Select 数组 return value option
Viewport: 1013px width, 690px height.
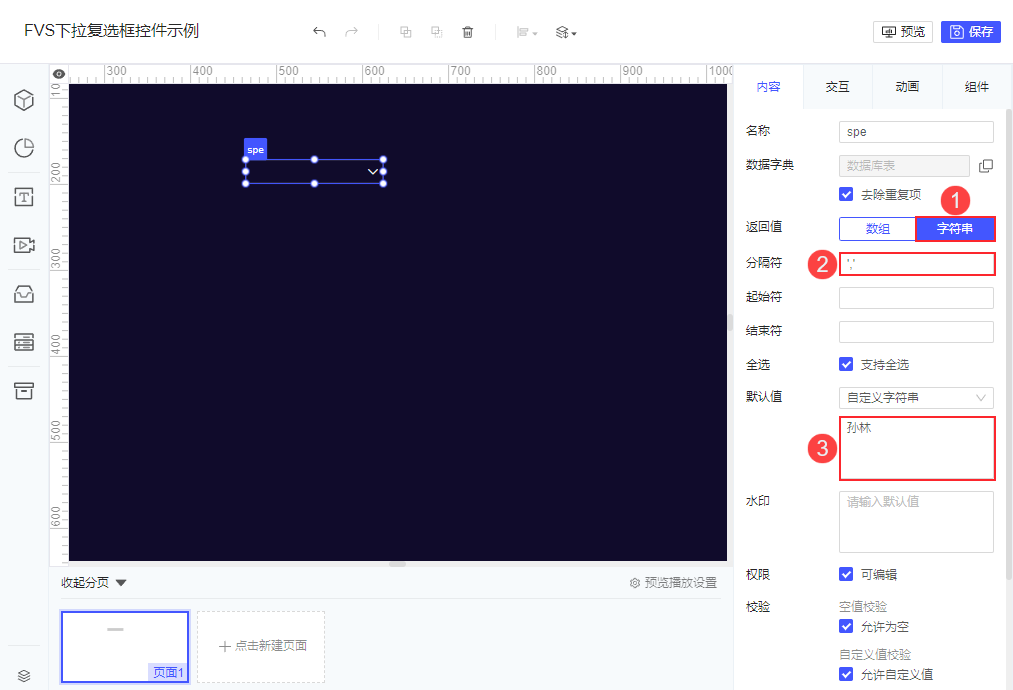click(877, 229)
